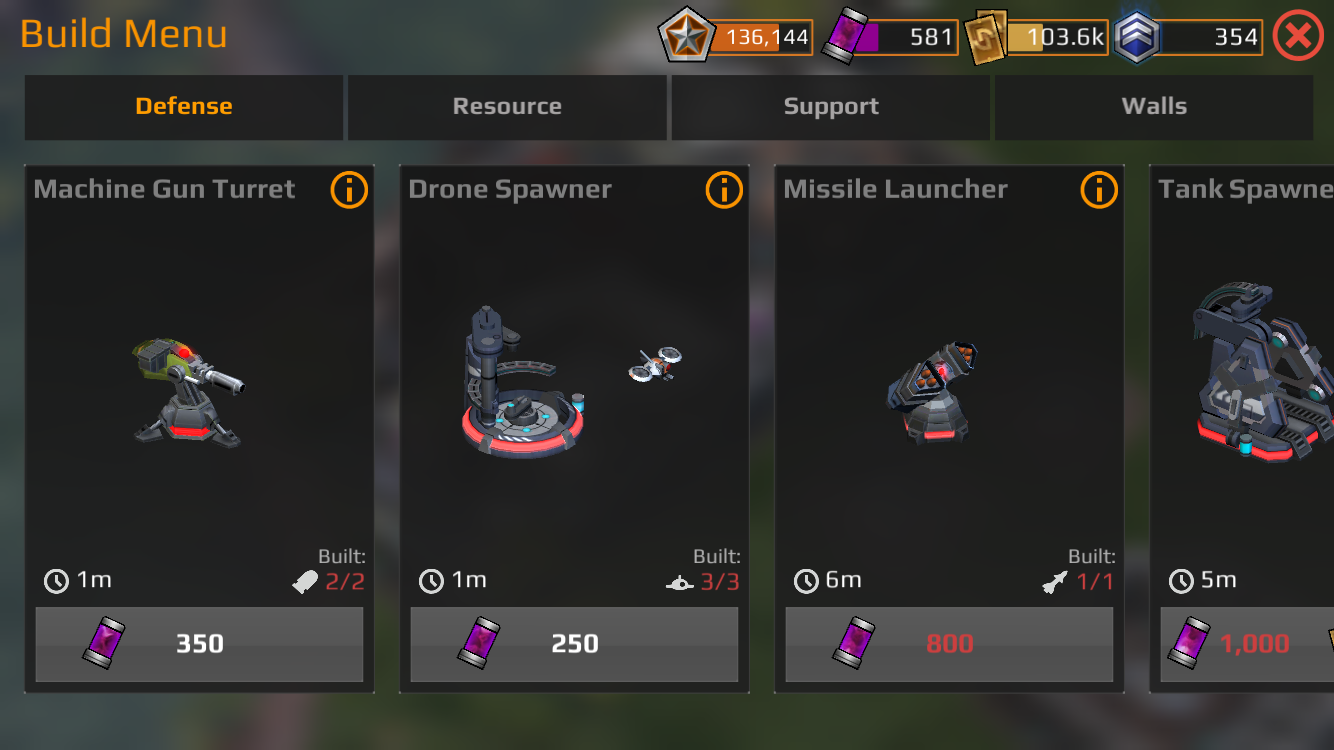Buy Machine Gun Turret for 350
Screen dimensions: 1334x750
click(x=199, y=644)
